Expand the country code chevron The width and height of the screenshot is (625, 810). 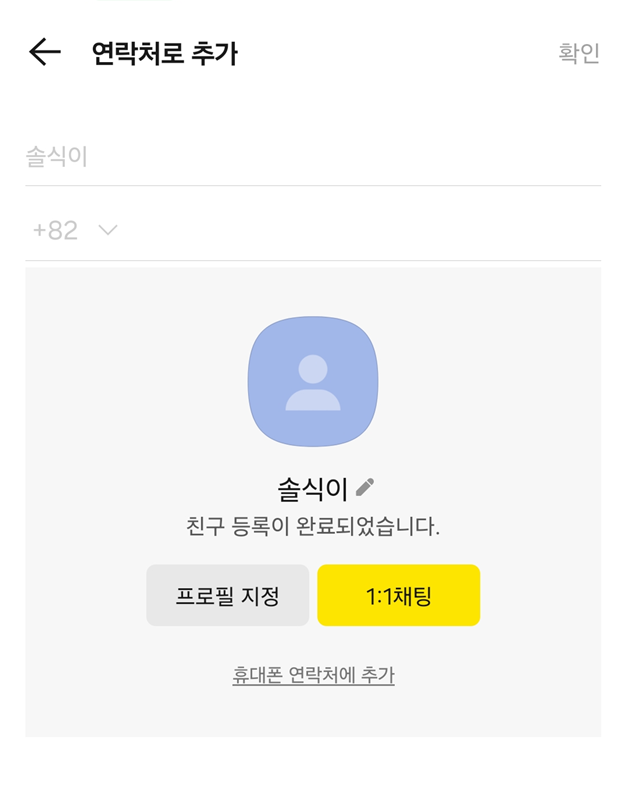point(106,228)
